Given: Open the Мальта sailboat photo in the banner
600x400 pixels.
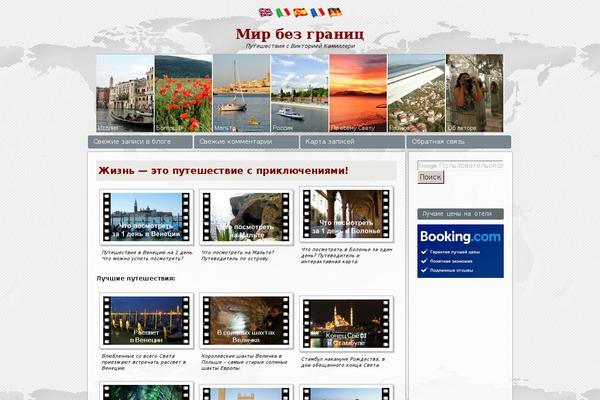Looking at the screenshot, I should pos(241,93).
